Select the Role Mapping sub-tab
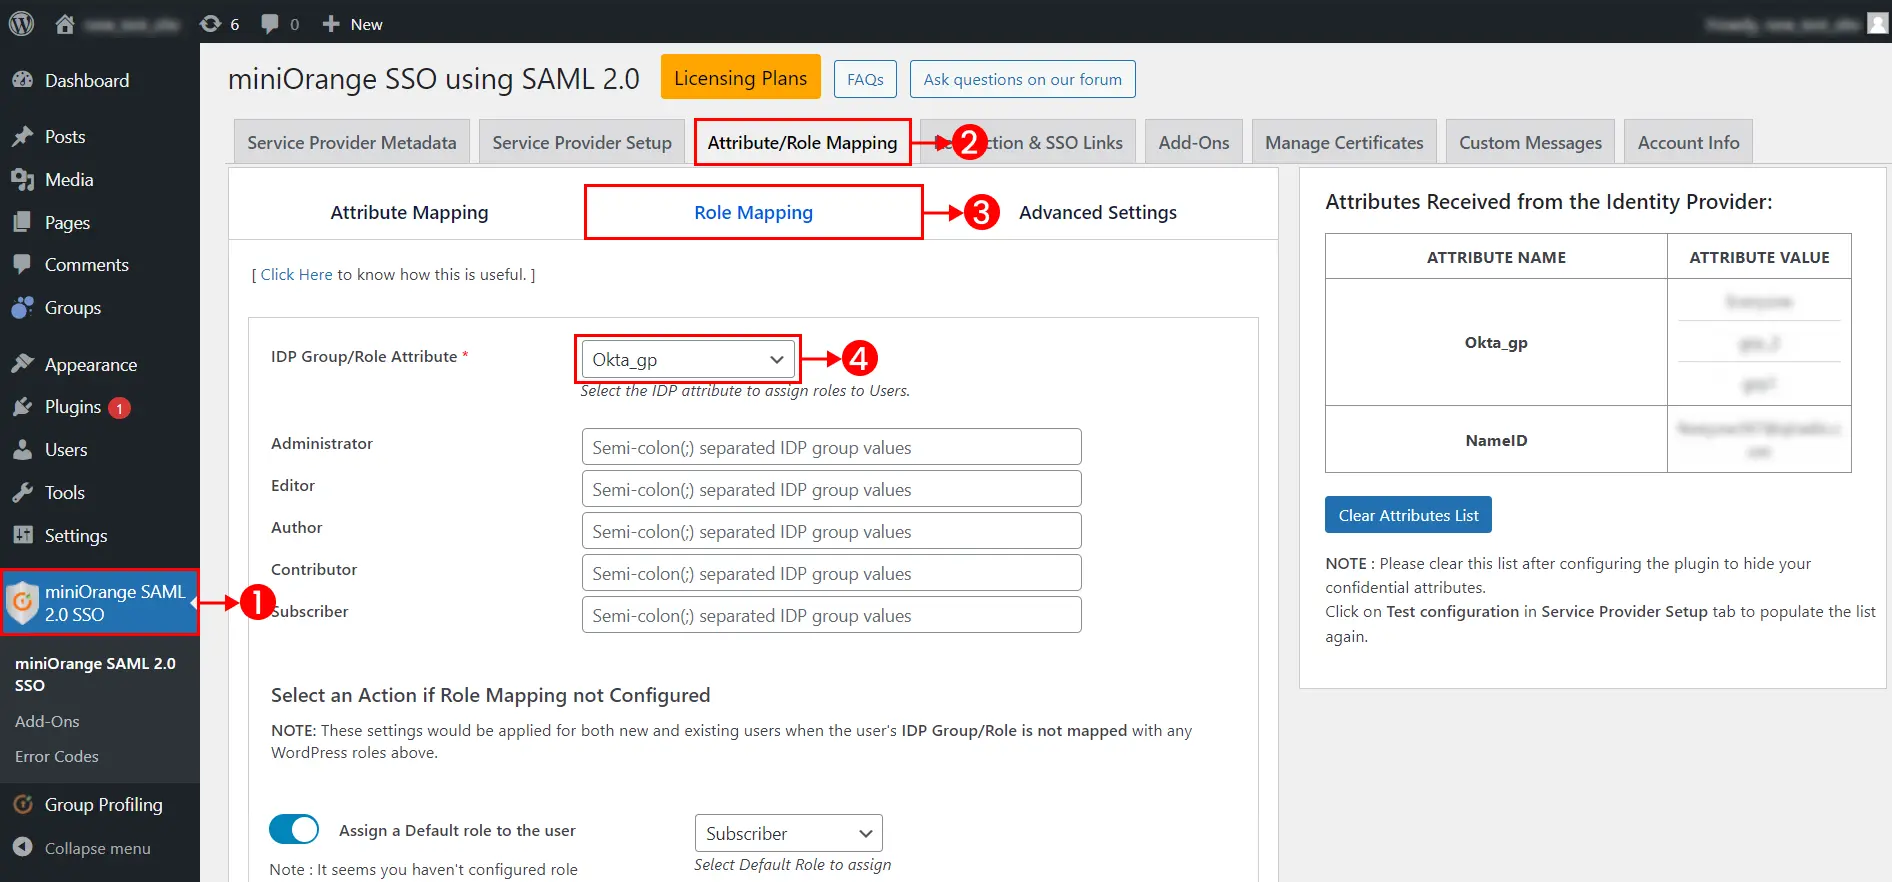1892x882 pixels. tap(753, 212)
